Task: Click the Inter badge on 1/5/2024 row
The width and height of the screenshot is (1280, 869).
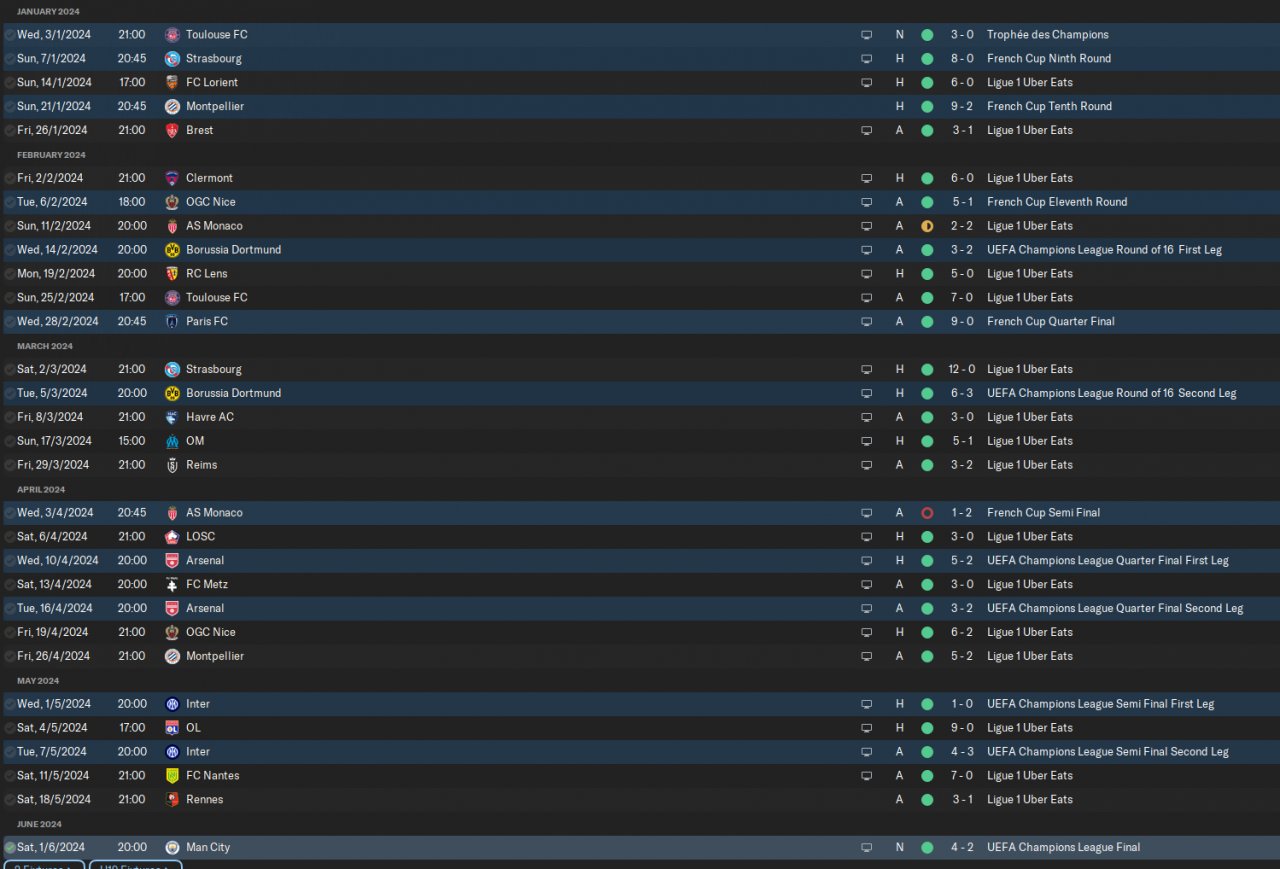Action: [x=172, y=704]
